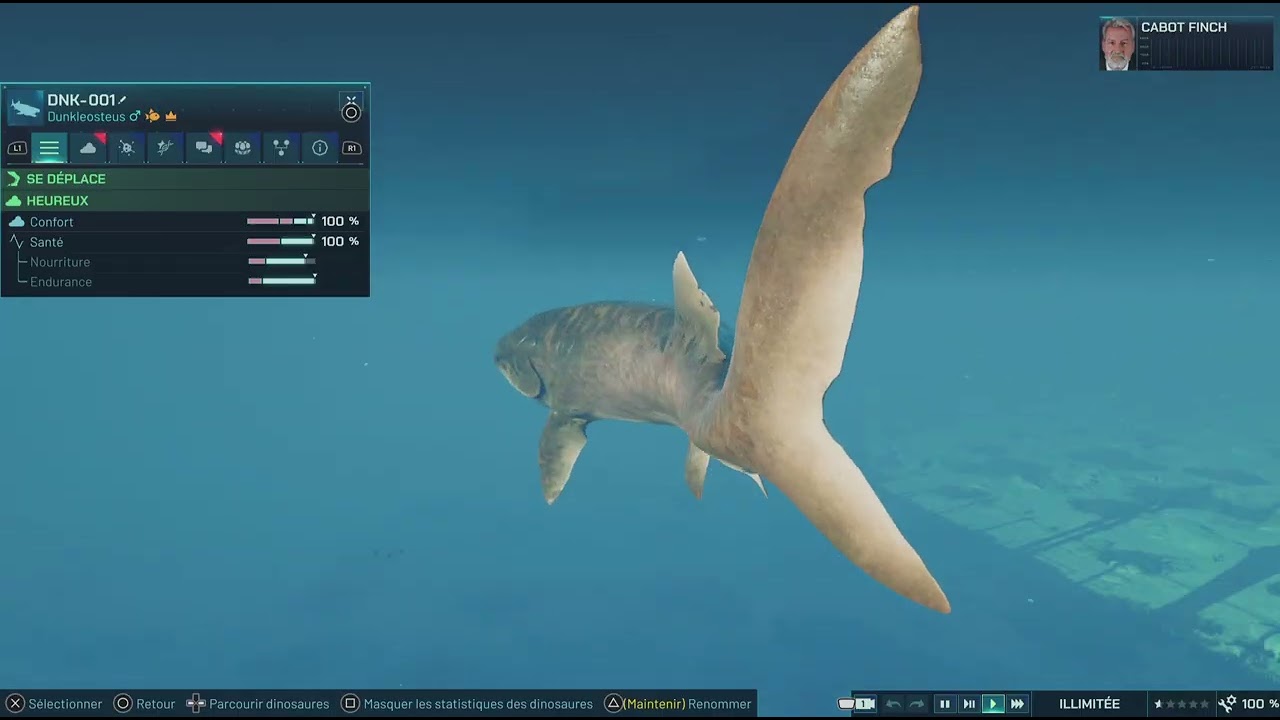Click the Dunkleosteus species name
Viewport: 1280px width, 720px height.
86,117
